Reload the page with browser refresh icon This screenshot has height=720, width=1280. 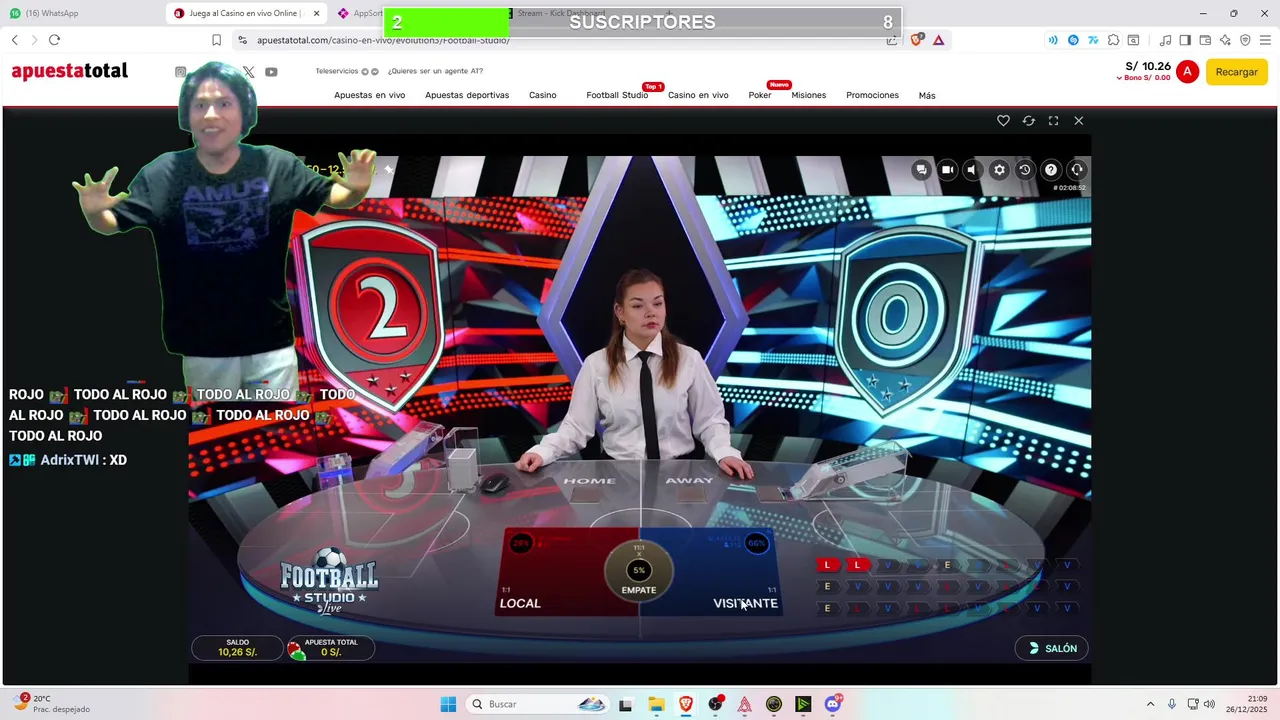[54, 40]
